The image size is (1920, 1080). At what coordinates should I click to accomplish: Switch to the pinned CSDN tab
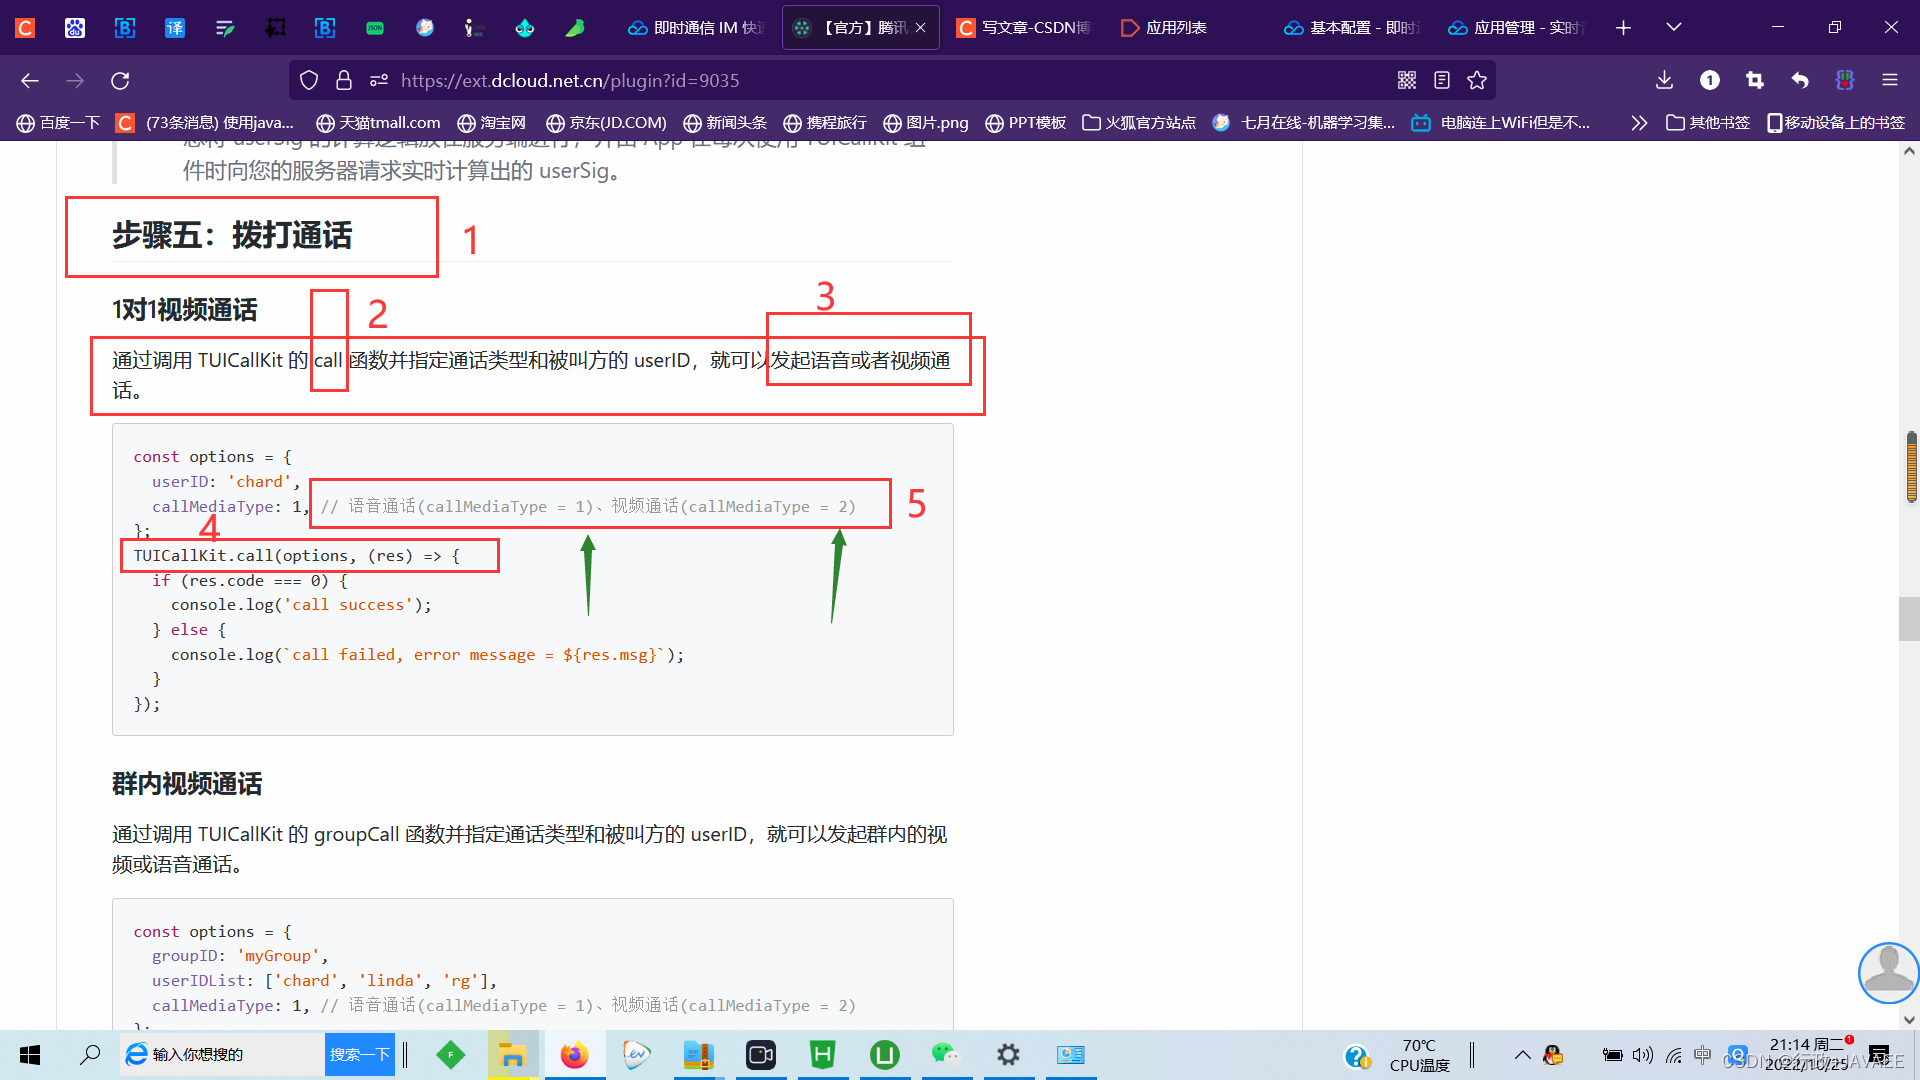[25, 28]
